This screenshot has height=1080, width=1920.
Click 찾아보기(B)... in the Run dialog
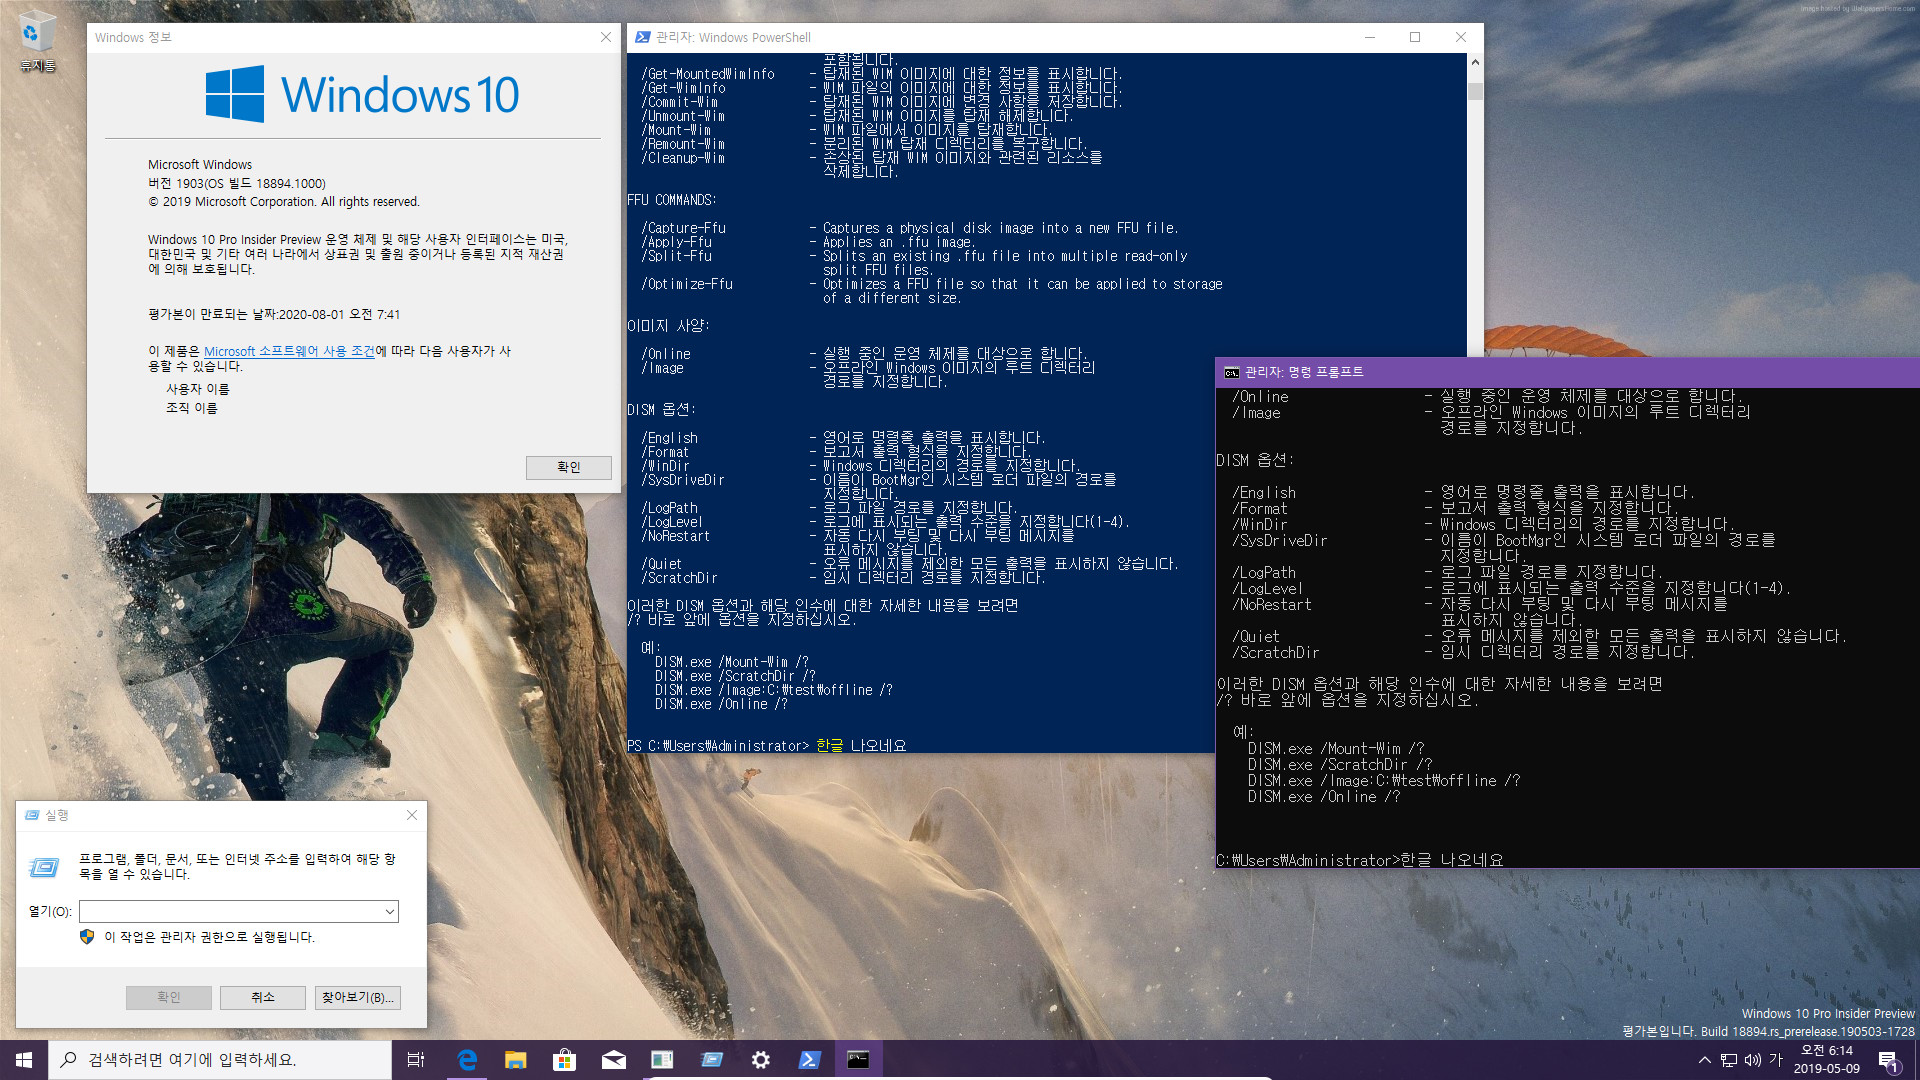tap(357, 997)
